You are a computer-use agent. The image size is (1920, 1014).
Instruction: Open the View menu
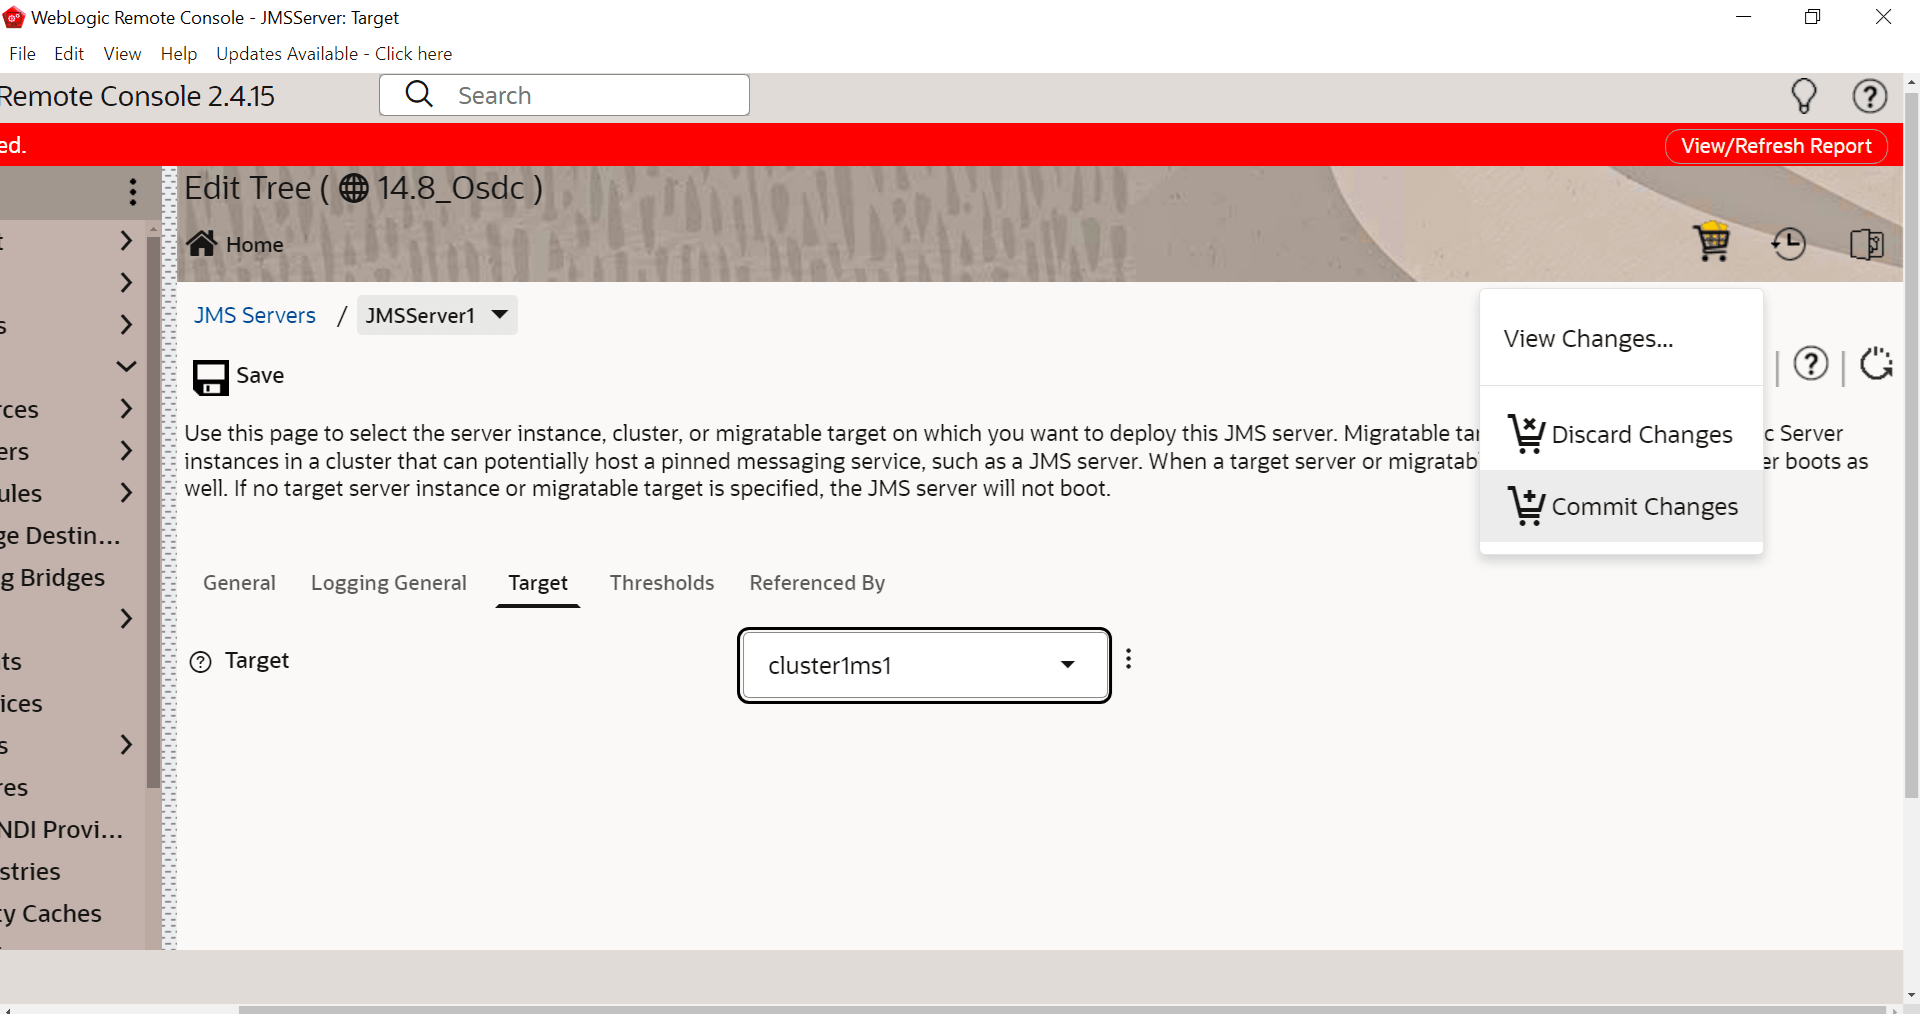pyautogui.click(x=122, y=54)
